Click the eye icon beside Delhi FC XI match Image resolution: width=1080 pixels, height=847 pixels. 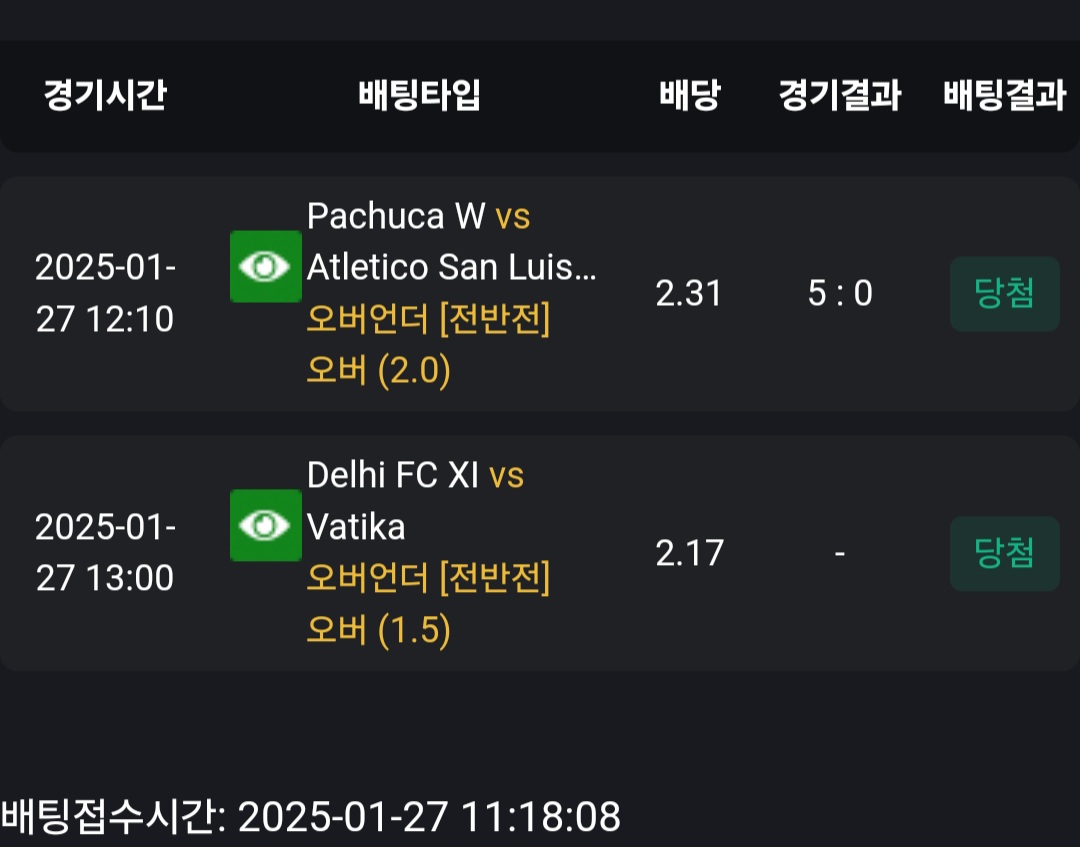point(265,525)
